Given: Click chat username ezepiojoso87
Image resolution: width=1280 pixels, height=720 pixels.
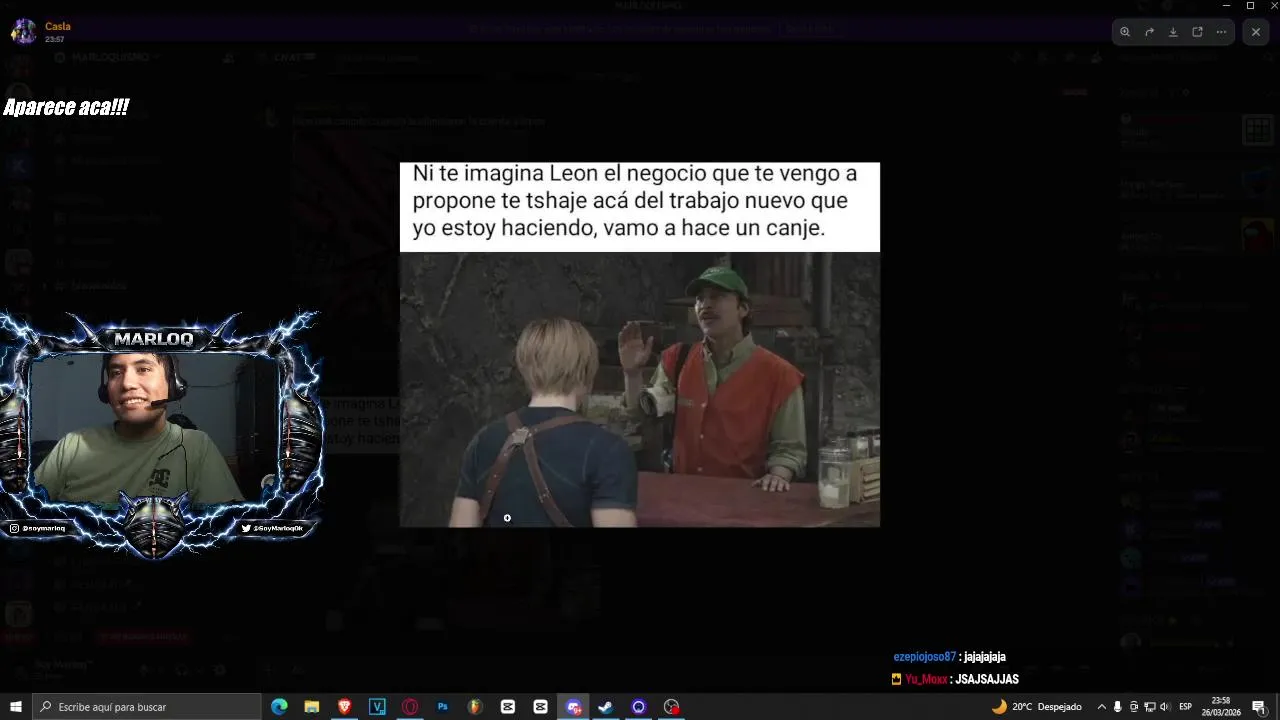Looking at the screenshot, I should point(925,657).
